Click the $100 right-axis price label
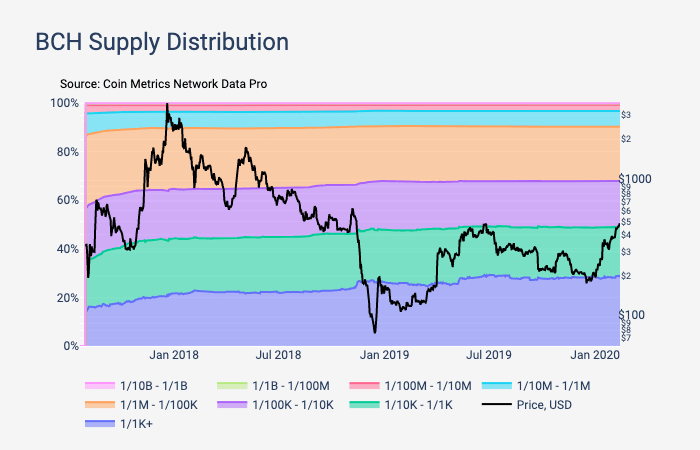The height and width of the screenshot is (450, 700). coord(631,315)
